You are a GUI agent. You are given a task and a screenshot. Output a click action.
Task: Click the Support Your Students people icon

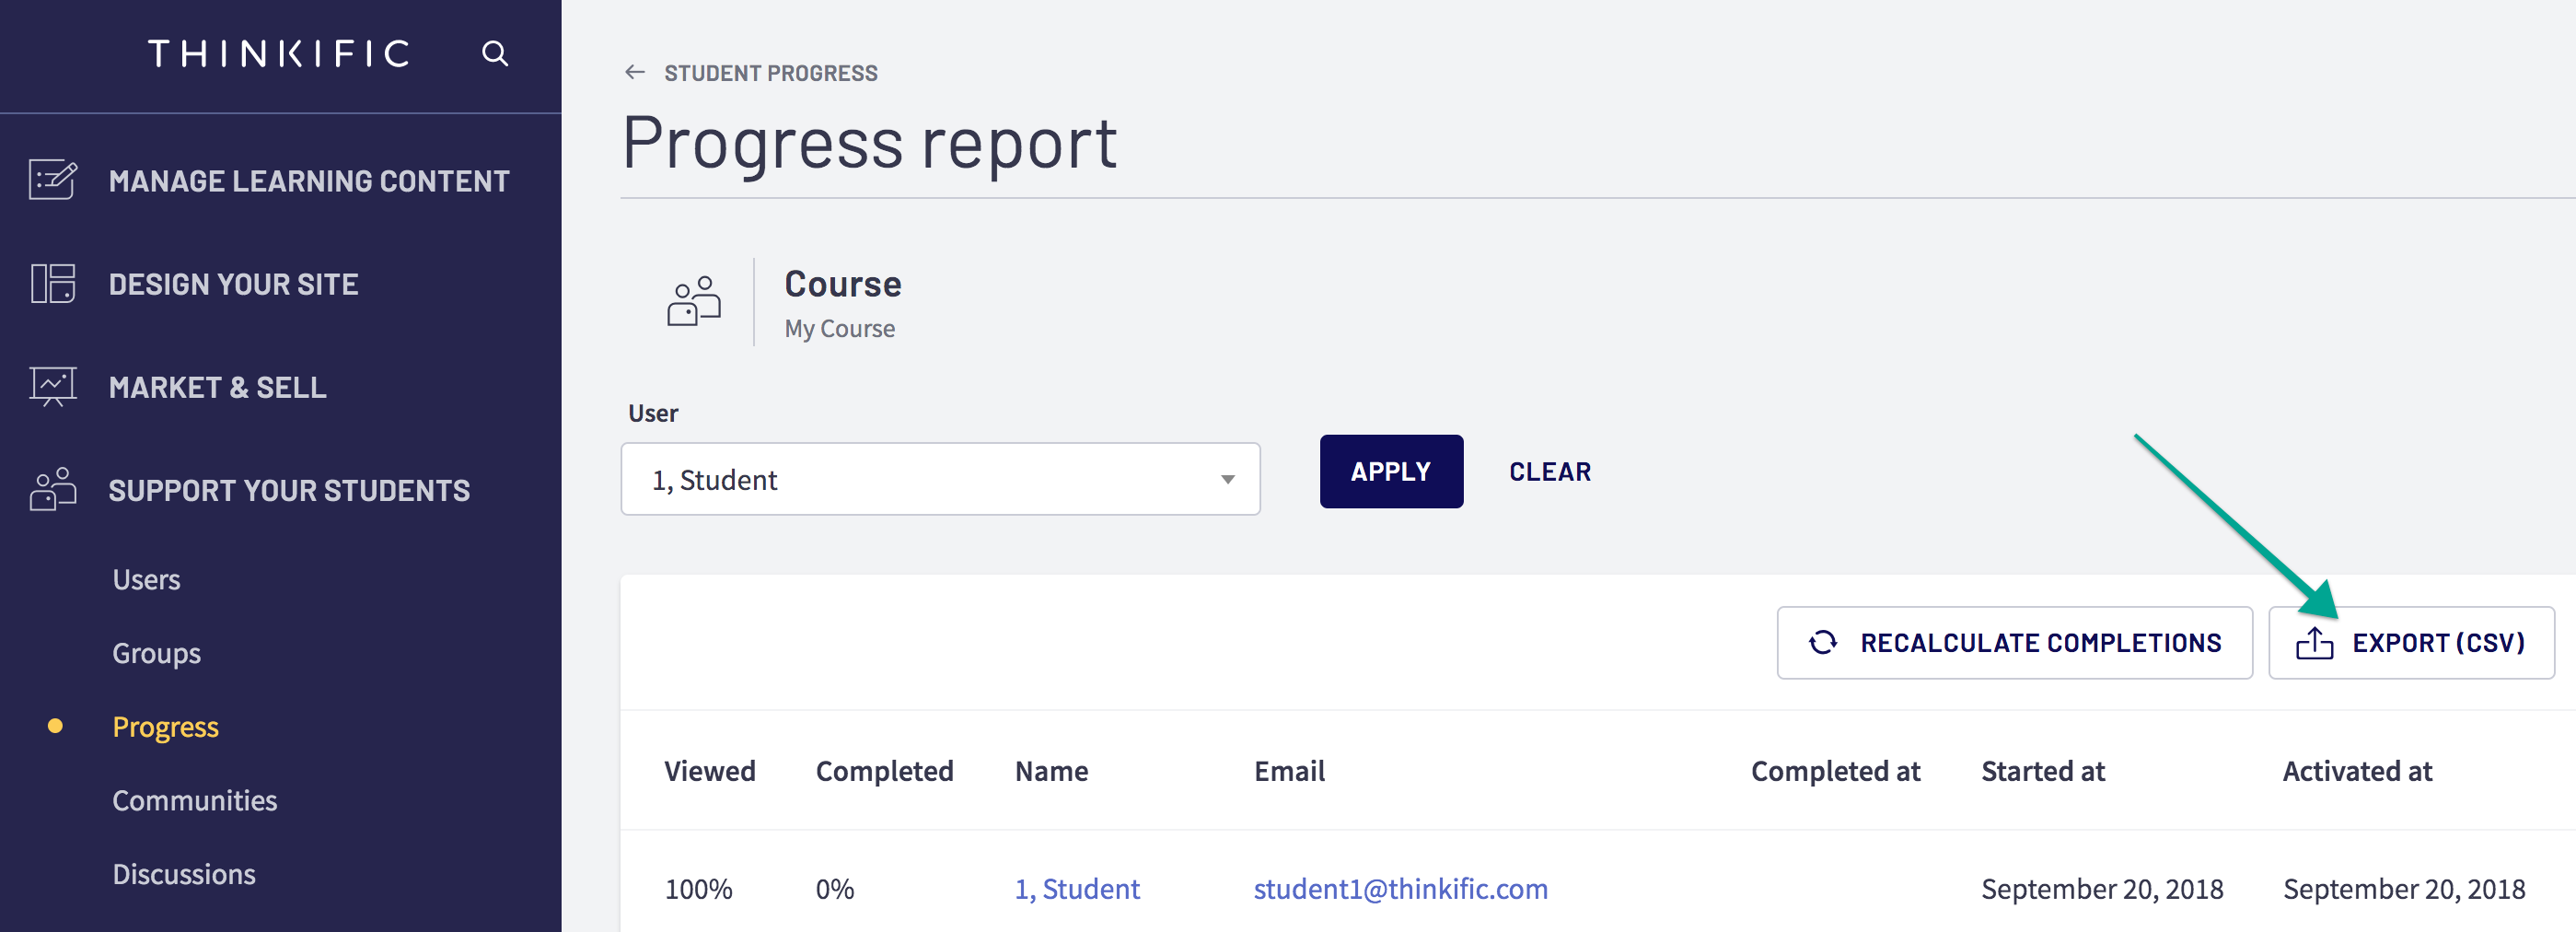click(53, 489)
